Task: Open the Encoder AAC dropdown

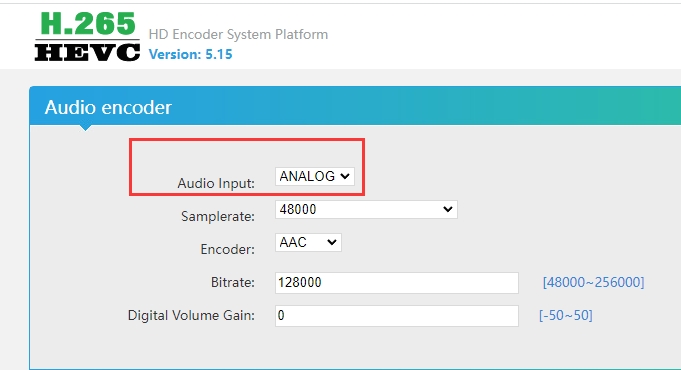Action: pyautogui.click(x=308, y=242)
